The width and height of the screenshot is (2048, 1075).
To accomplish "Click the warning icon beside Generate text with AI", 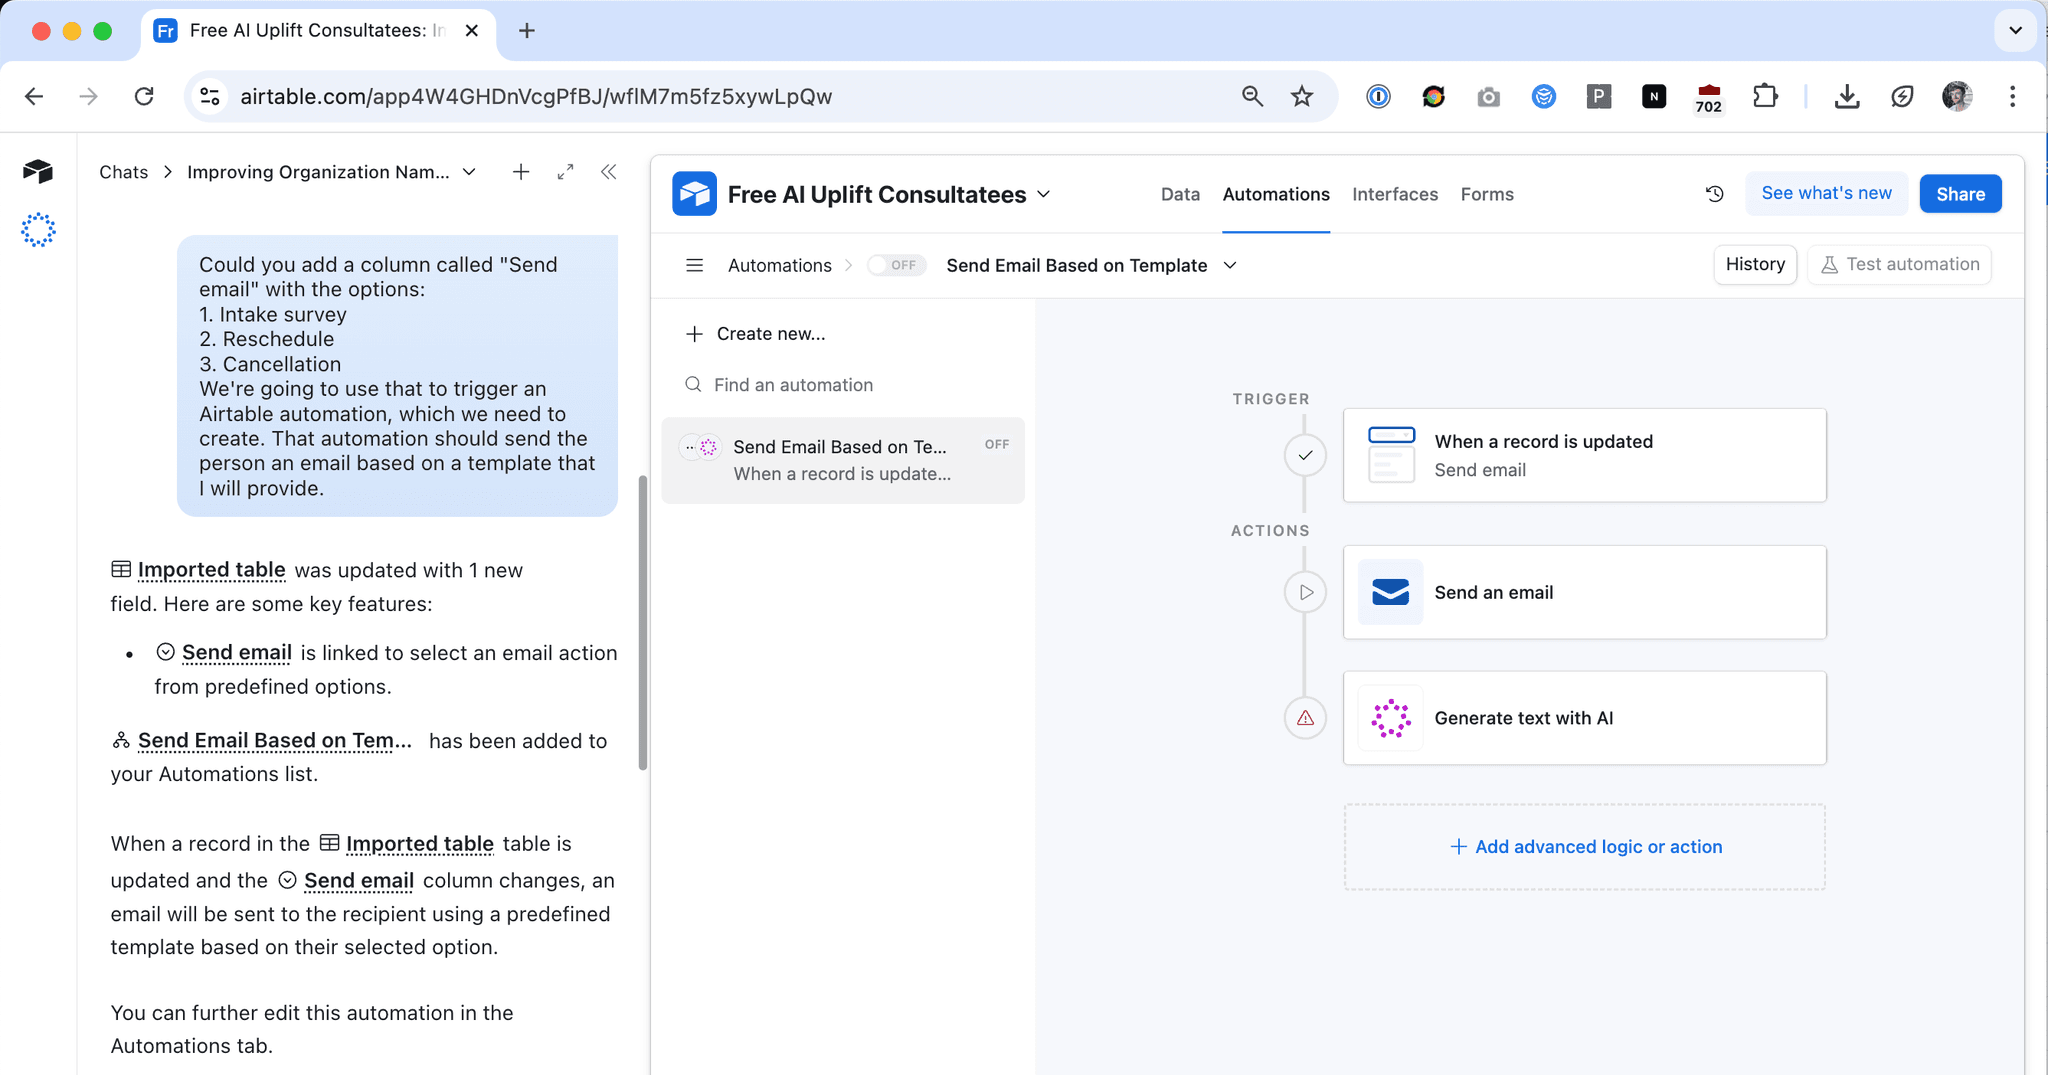I will (1305, 718).
